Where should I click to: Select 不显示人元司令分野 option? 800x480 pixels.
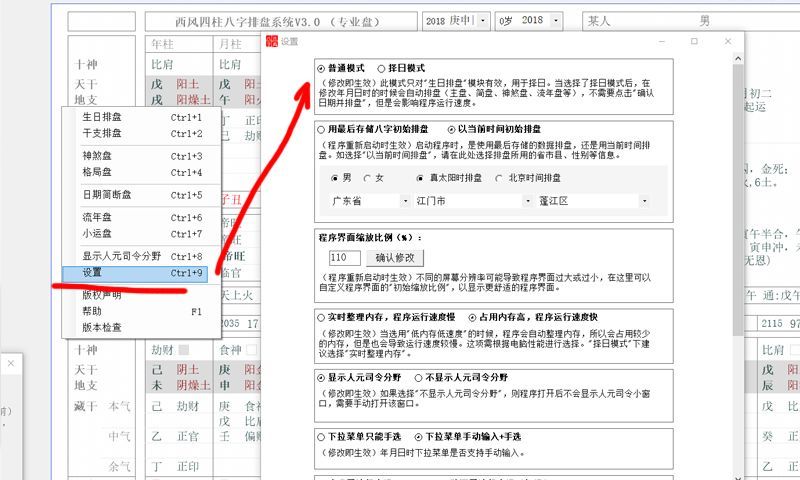(418, 378)
